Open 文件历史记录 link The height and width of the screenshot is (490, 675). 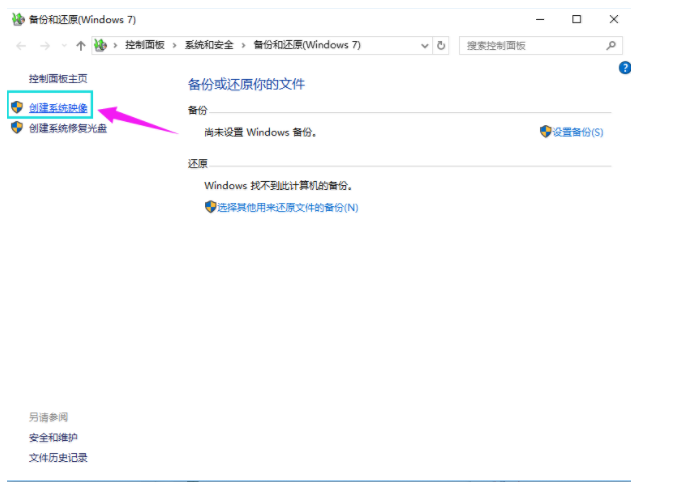[58, 458]
